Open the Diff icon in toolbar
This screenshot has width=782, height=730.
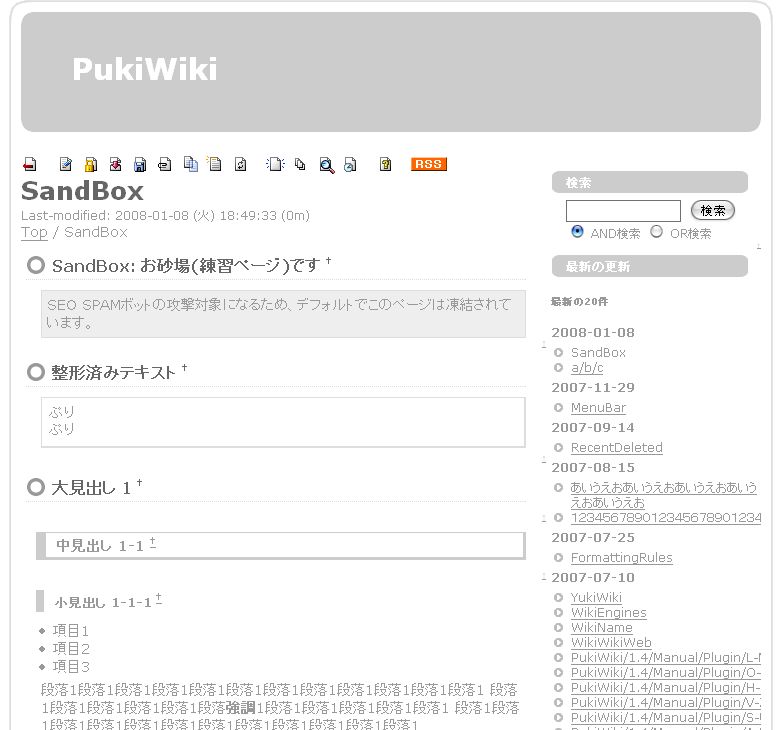tap(115, 165)
